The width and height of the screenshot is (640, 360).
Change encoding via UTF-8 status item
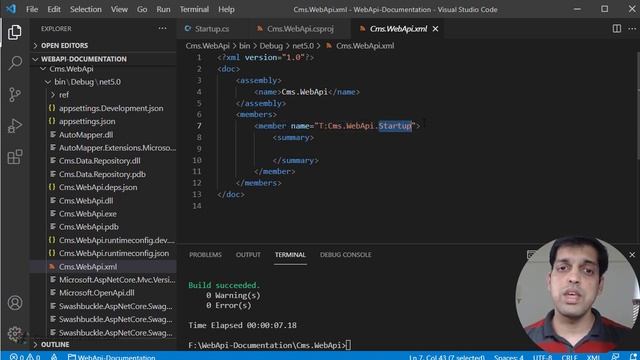[542, 357]
